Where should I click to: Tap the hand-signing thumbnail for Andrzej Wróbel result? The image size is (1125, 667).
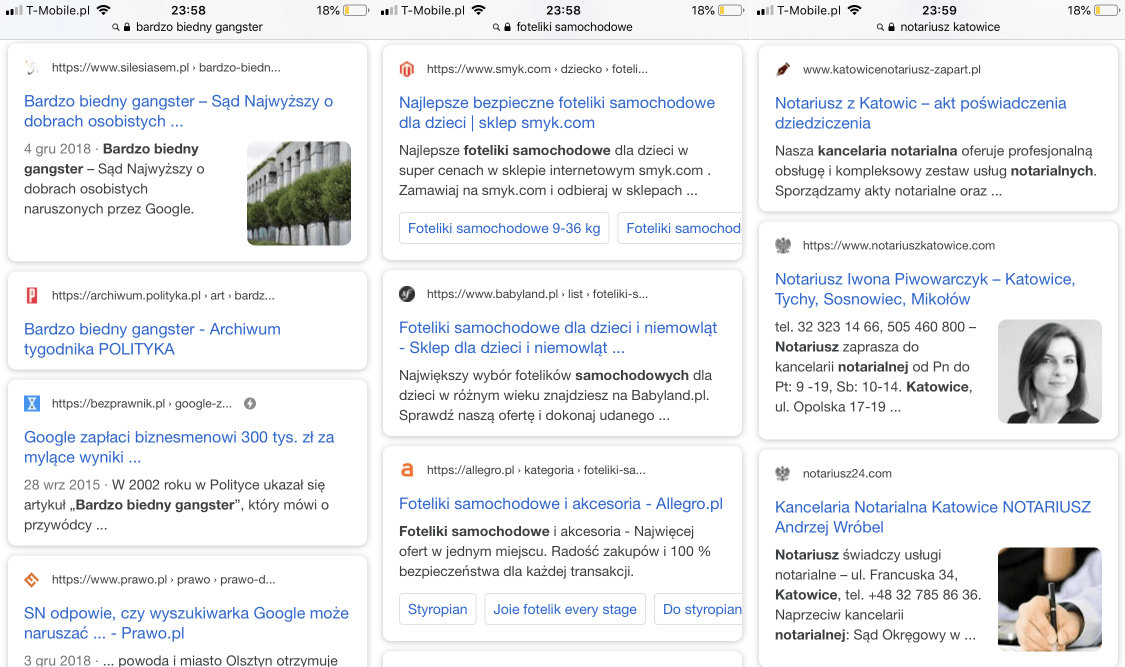[x=1050, y=600]
